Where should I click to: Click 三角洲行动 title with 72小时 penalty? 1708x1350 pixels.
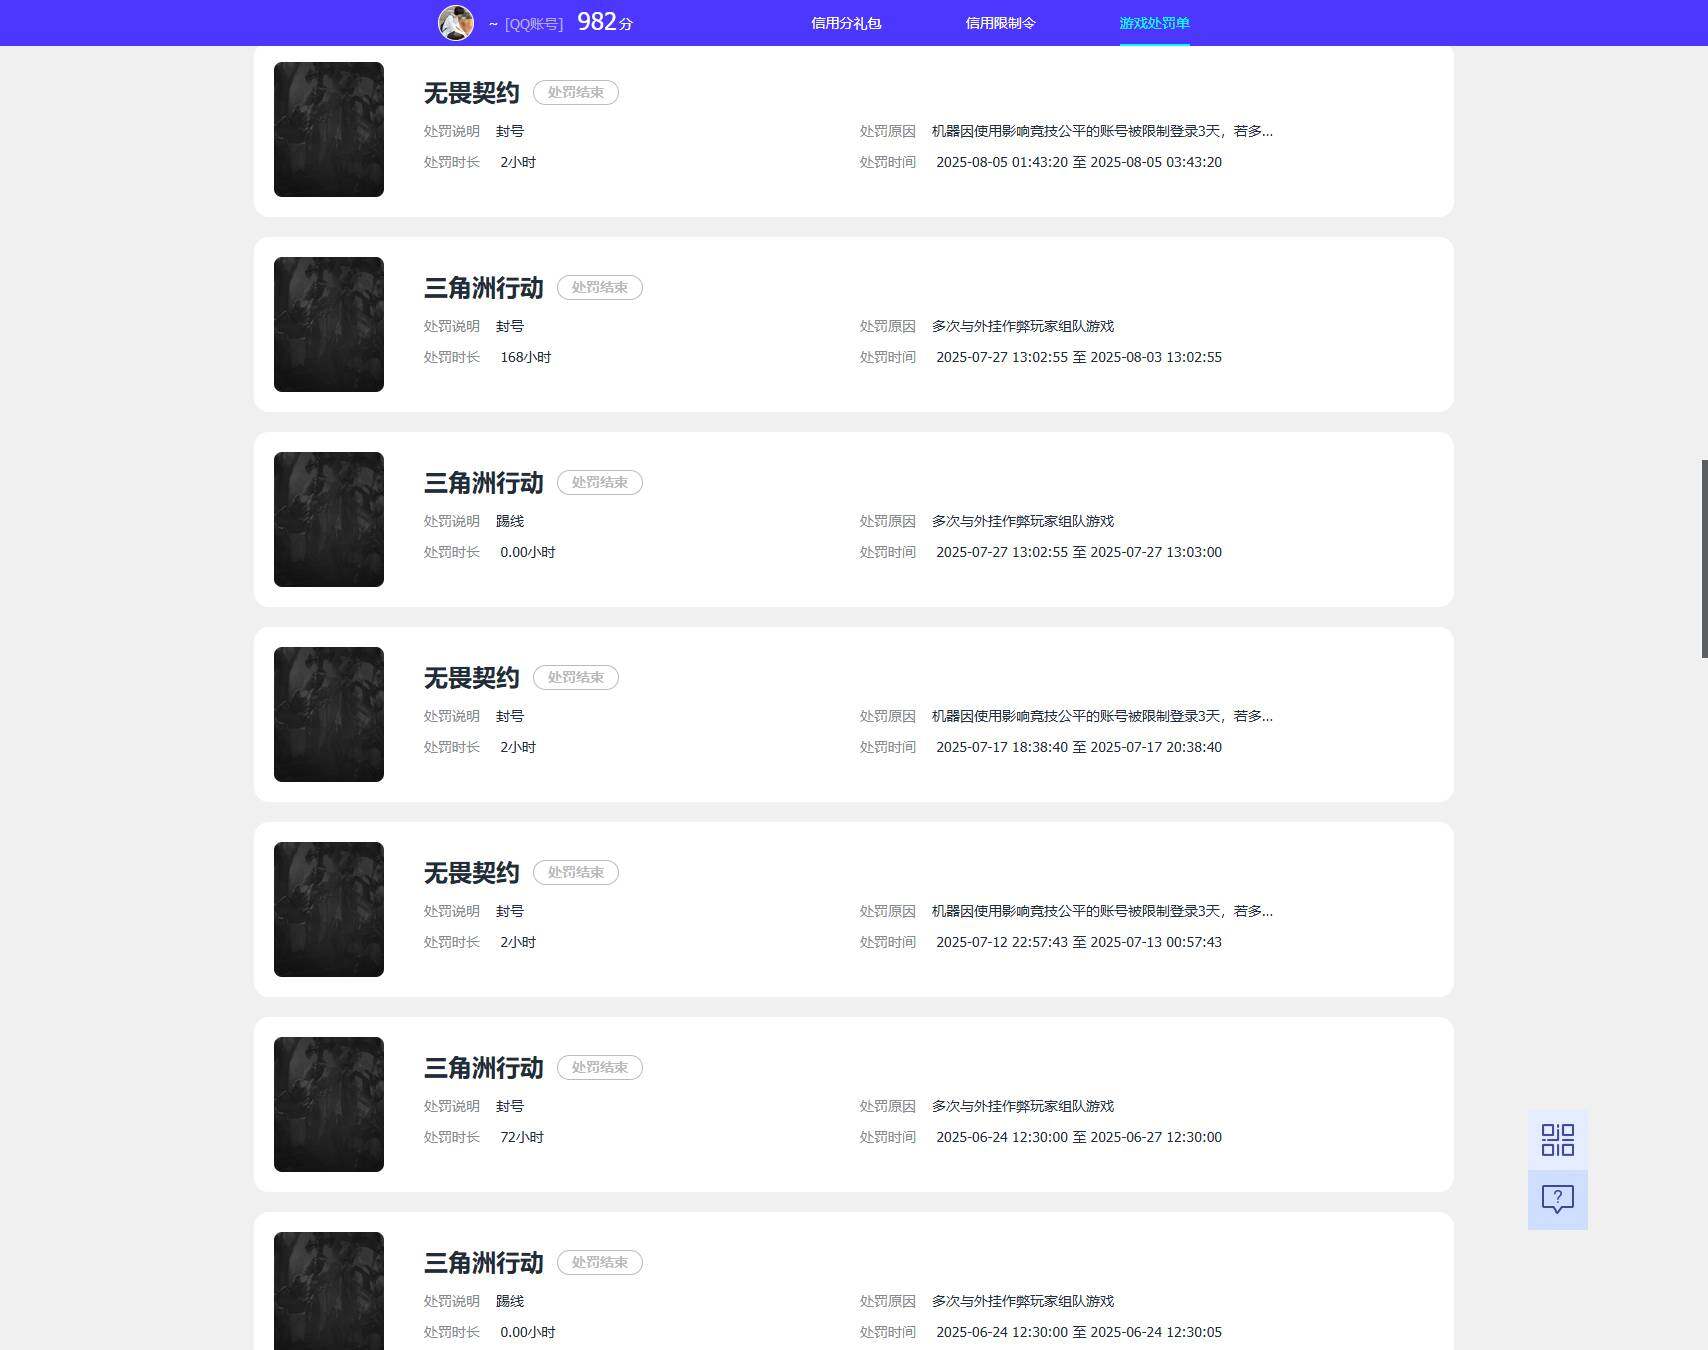tap(484, 1068)
